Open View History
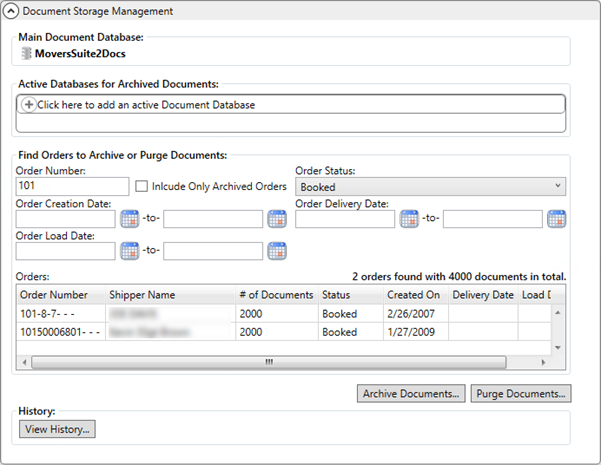This screenshot has width=601, height=465. tap(59, 429)
